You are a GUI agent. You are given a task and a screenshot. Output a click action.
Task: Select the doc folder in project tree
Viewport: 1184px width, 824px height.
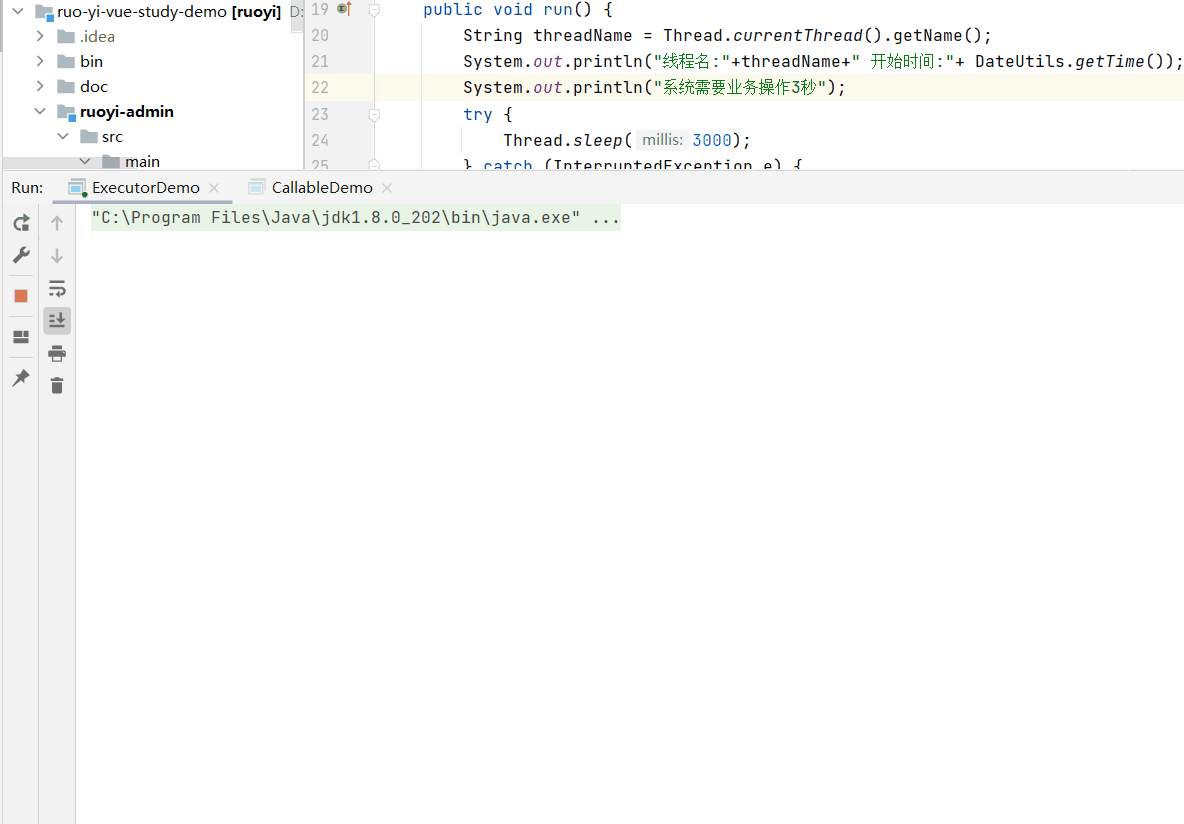(93, 87)
